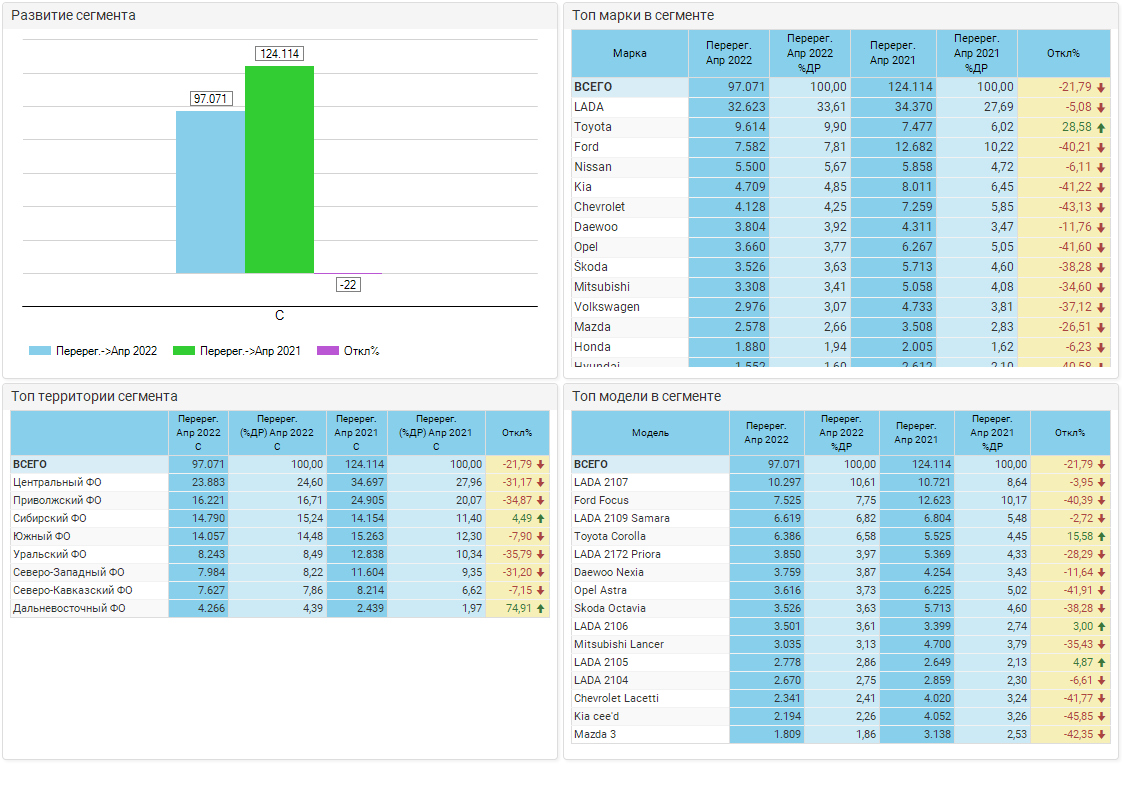Select the green 124.114 chart bar
The width and height of the screenshot is (1122, 793).
pos(279,170)
